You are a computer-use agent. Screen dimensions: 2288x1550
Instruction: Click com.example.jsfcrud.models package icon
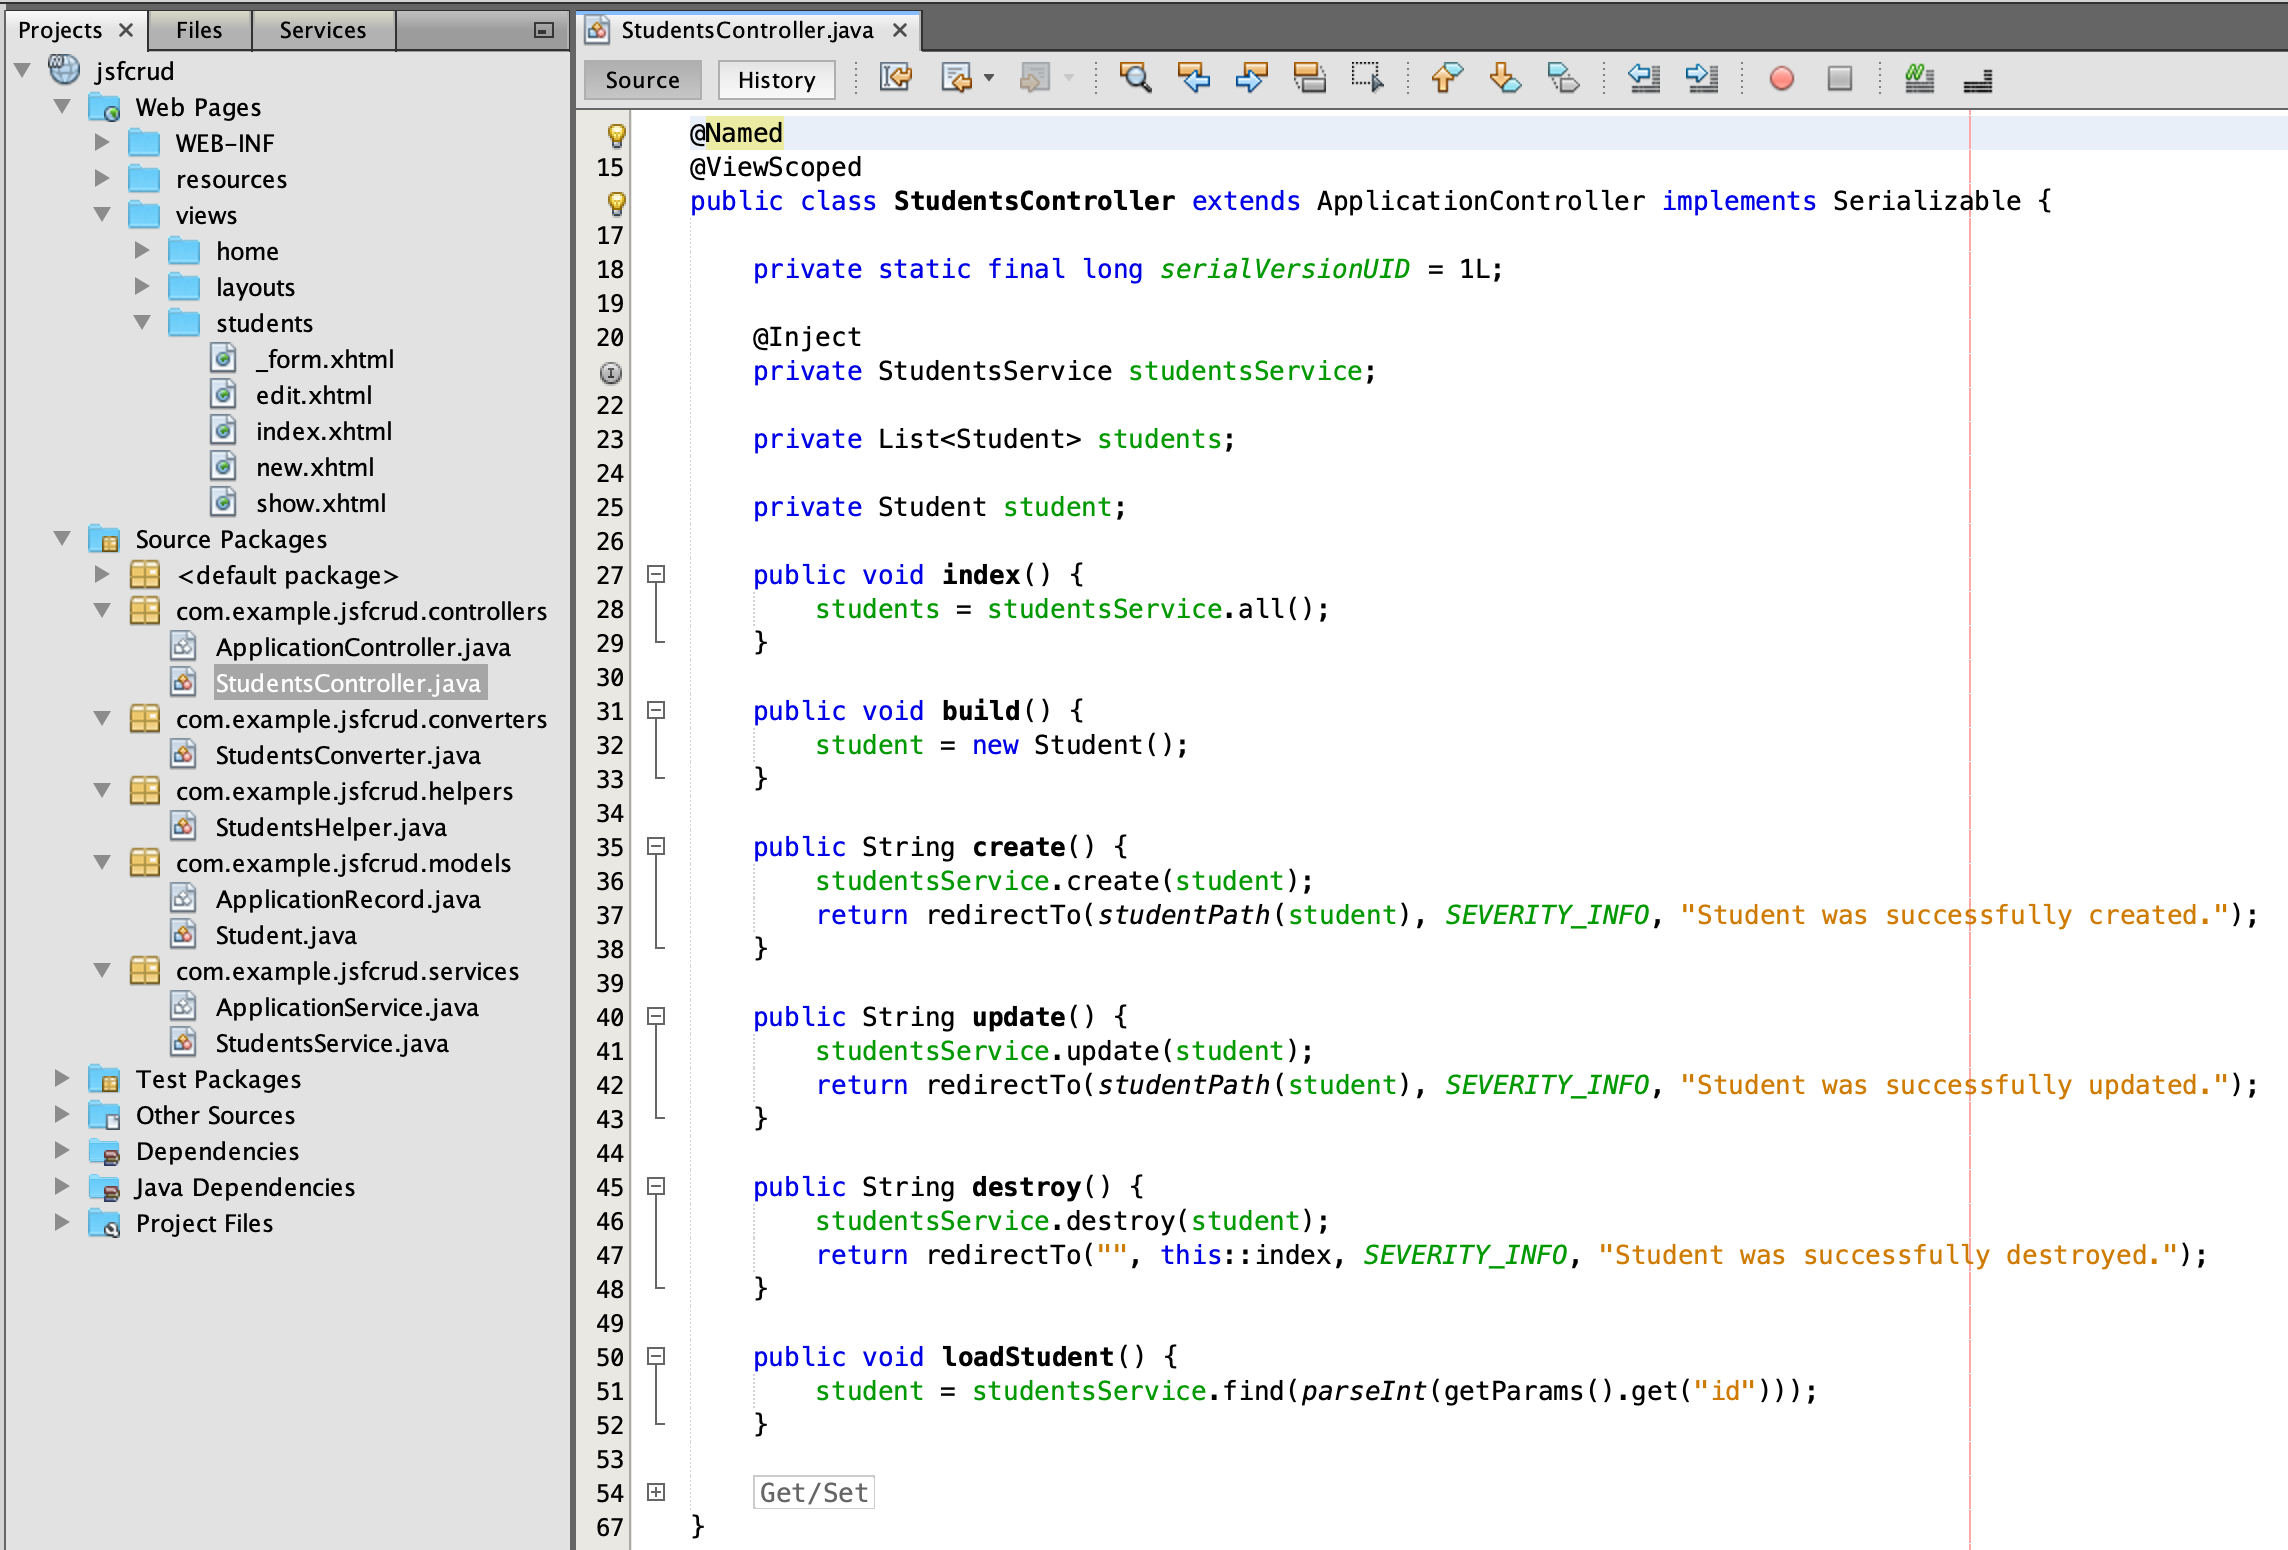coord(144,863)
